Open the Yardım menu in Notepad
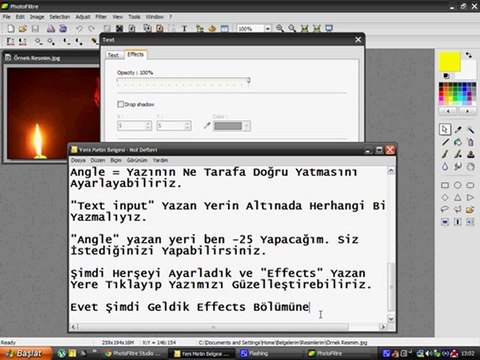 (x=160, y=160)
